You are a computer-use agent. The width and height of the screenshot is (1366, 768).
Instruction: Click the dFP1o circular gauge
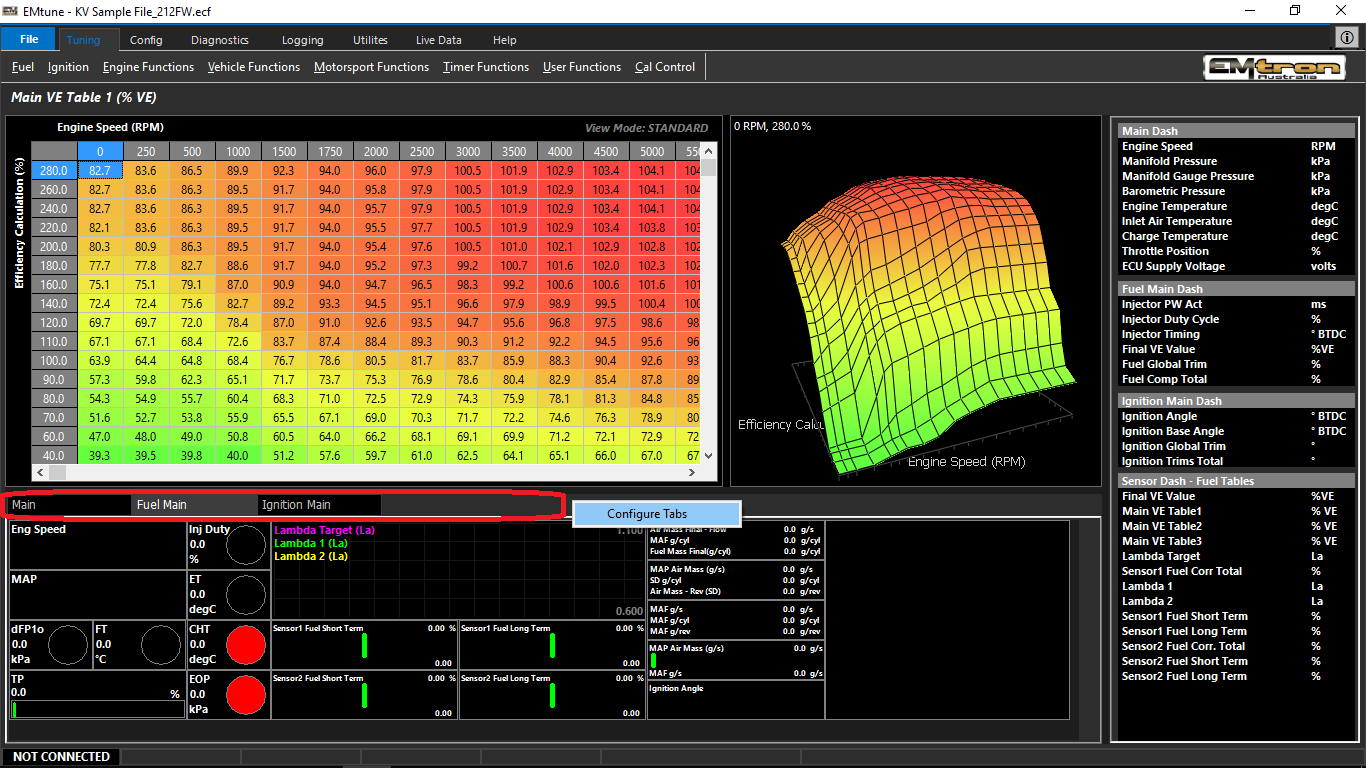click(68, 646)
